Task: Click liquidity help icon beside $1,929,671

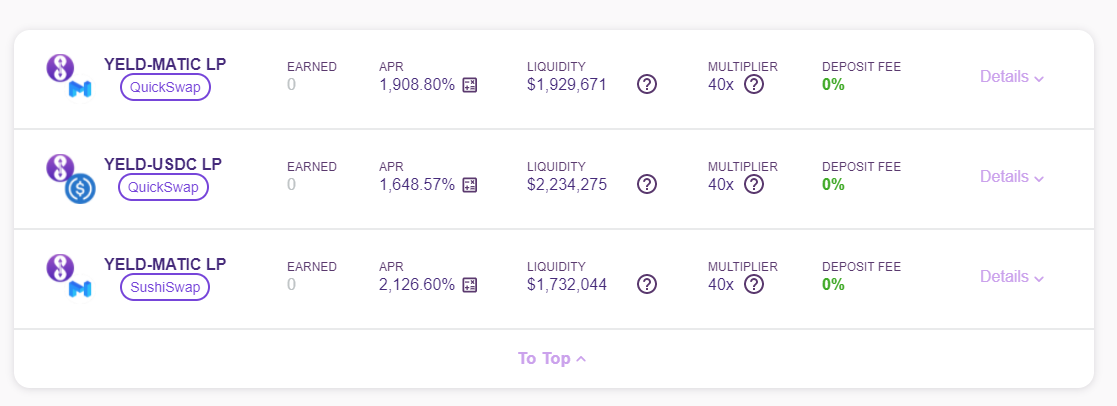Action: click(x=646, y=84)
